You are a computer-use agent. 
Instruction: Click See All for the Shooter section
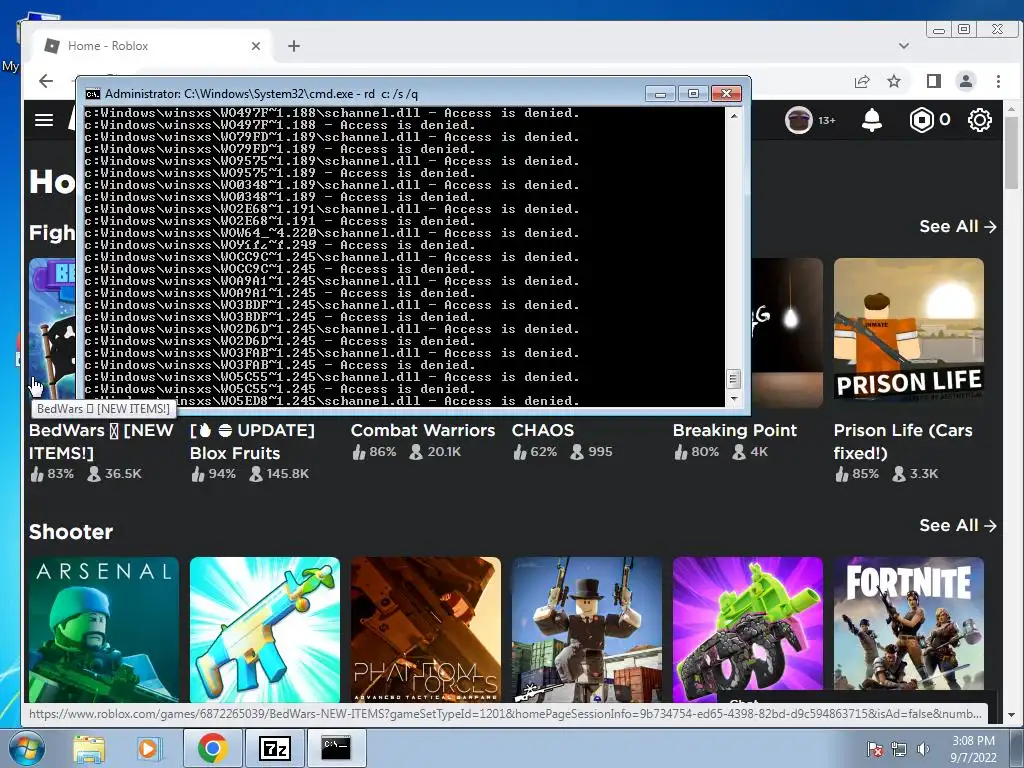coord(957,526)
